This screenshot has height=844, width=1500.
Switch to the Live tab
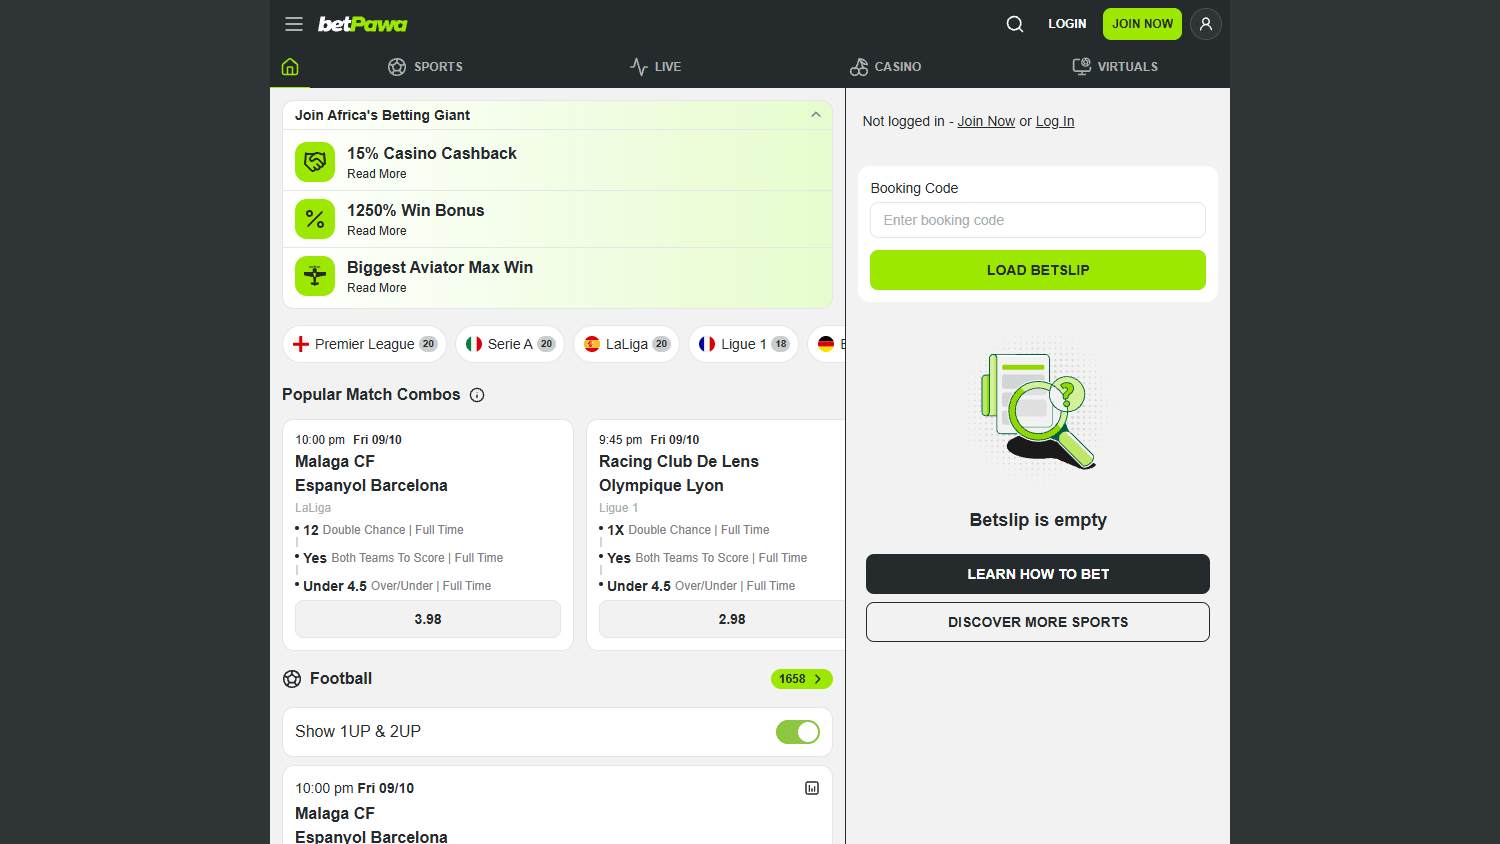tap(655, 67)
